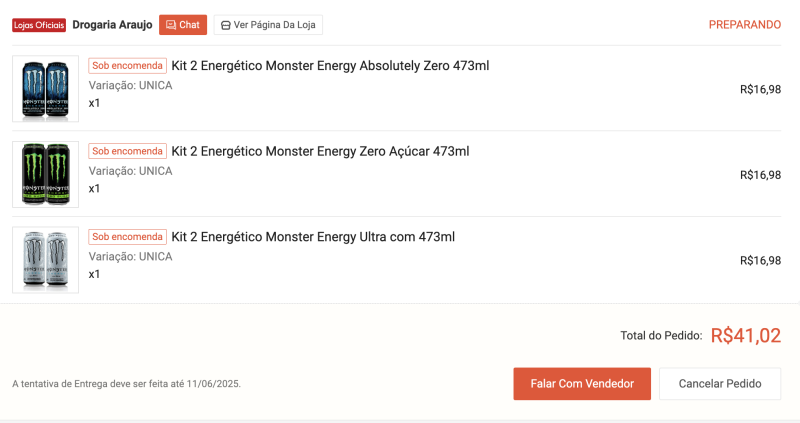Click Sob encomenda tag on Monster Ultra item

(x=127, y=237)
